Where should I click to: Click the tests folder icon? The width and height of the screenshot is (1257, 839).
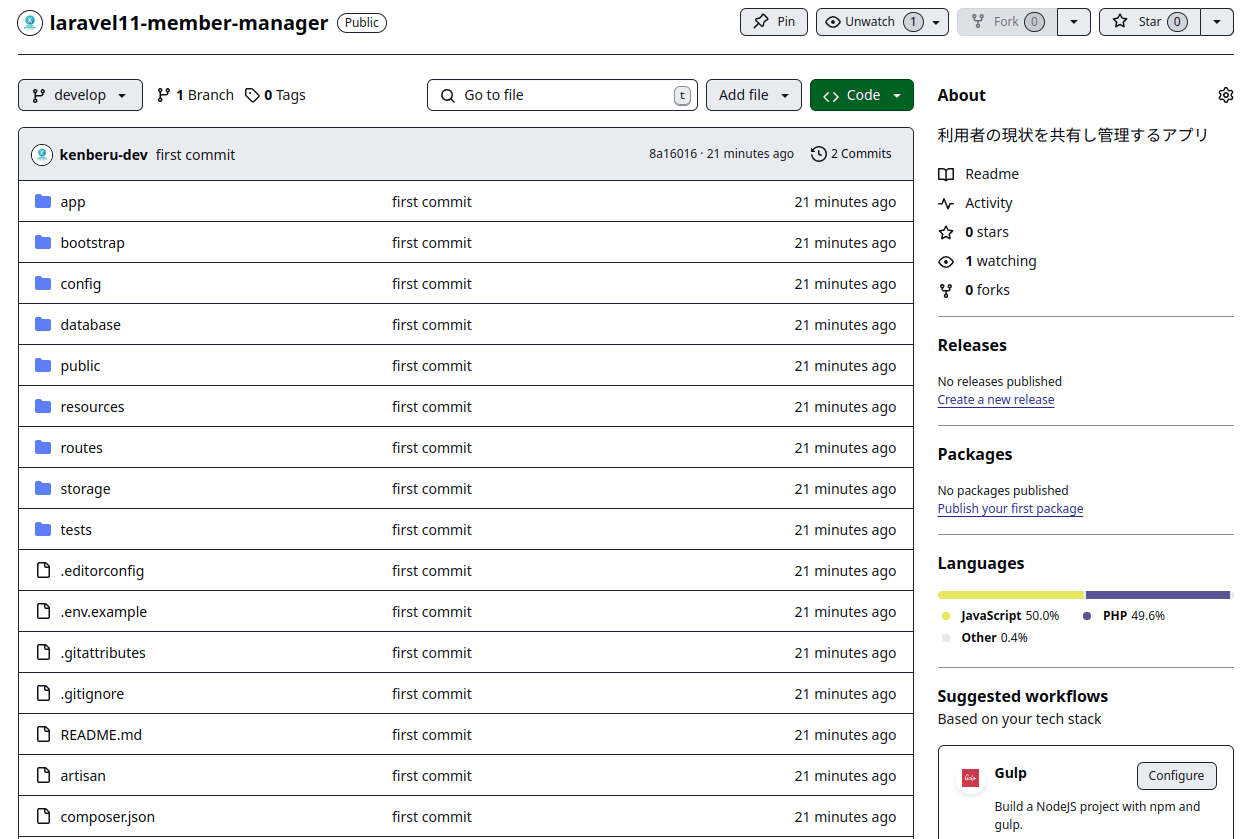tap(43, 529)
